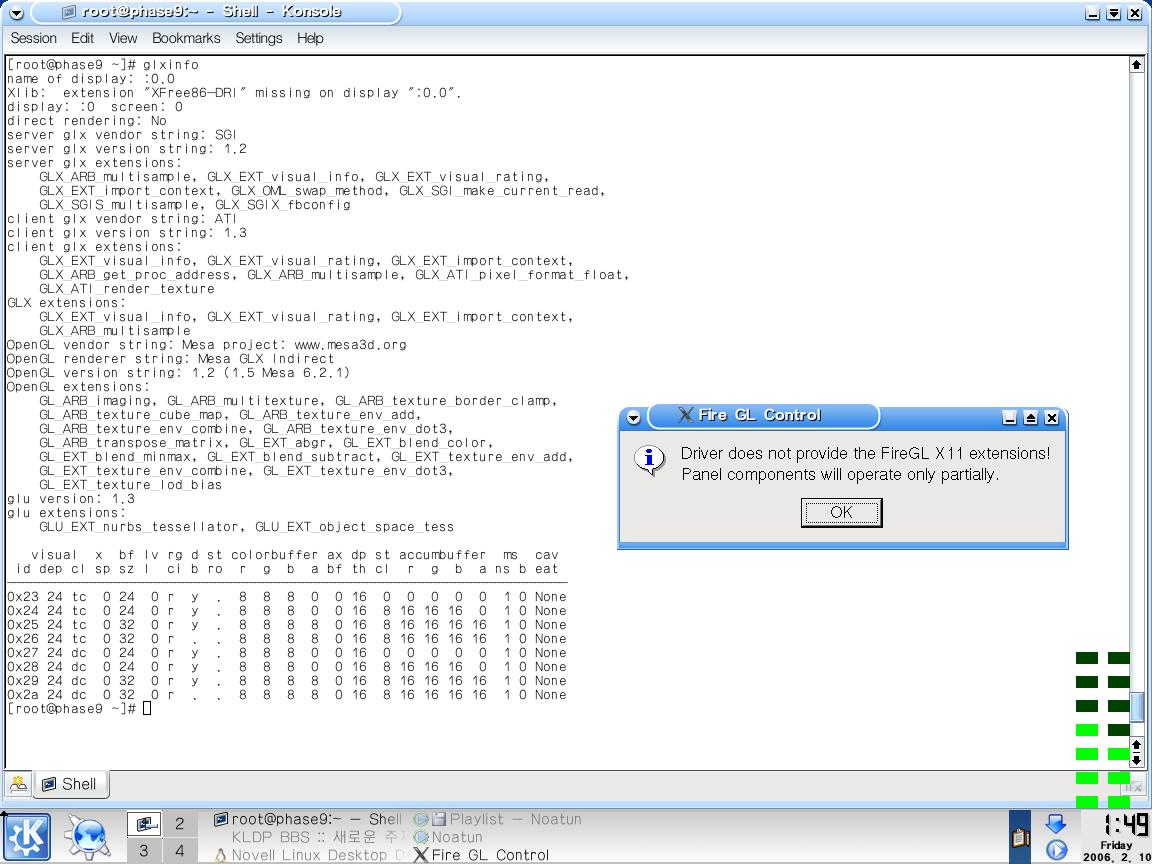Click the 'GLX_ATI_render_texture' line
This screenshot has height=864, width=1152.
coord(126,289)
